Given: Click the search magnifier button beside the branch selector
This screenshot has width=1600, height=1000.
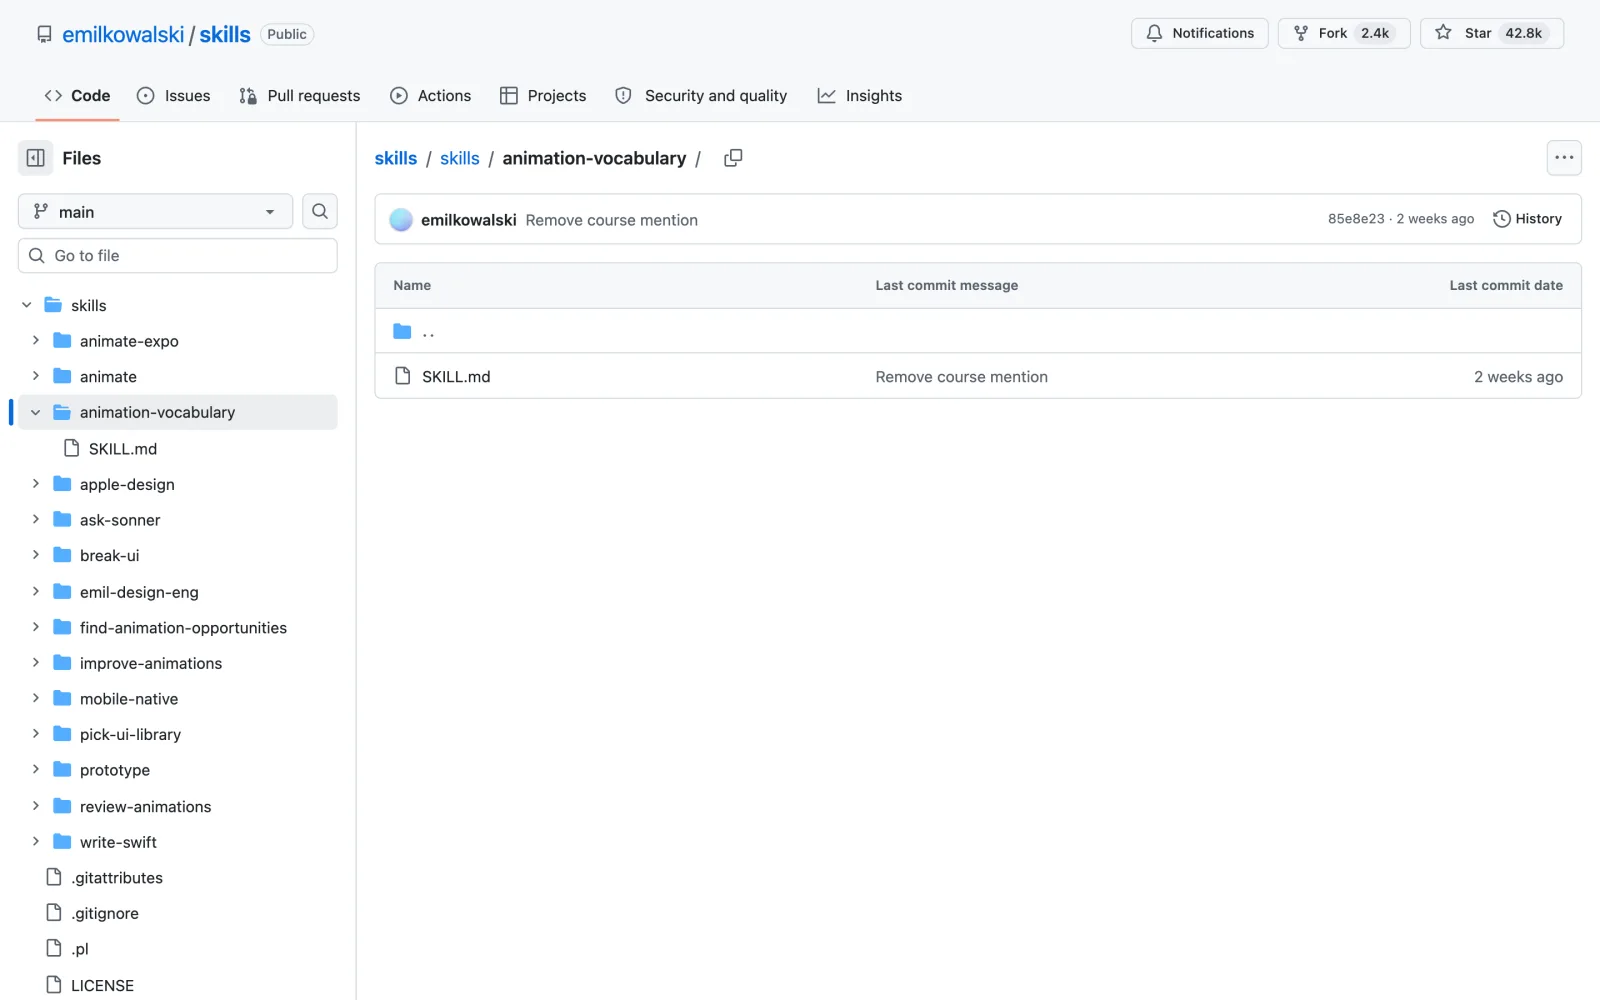Looking at the screenshot, I should (x=320, y=211).
